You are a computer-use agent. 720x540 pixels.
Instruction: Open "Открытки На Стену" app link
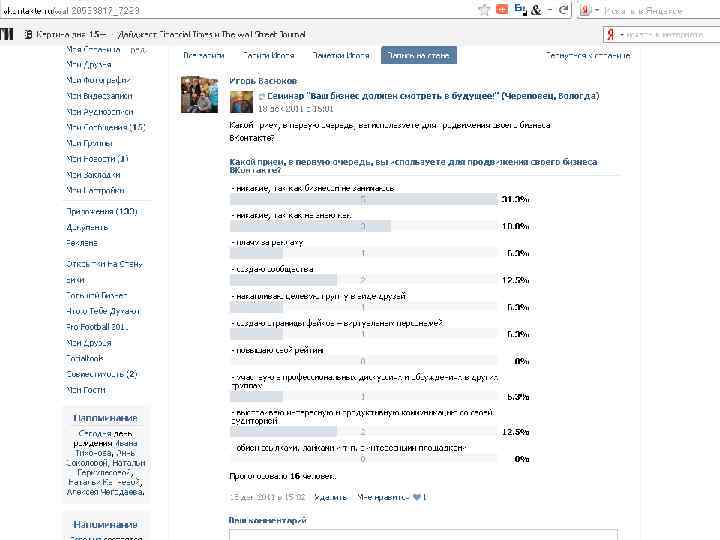point(104,264)
